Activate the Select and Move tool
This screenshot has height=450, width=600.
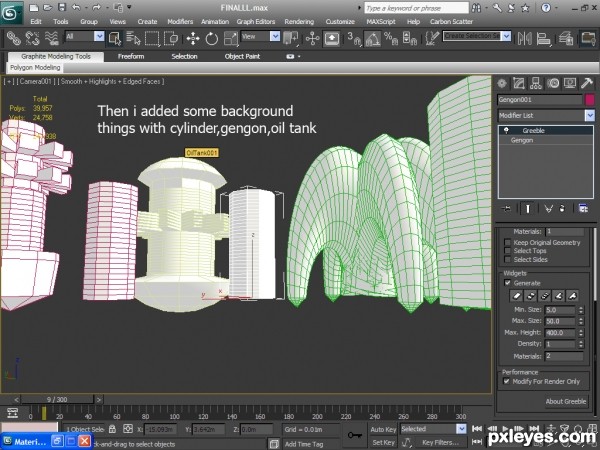(x=193, y=38)
